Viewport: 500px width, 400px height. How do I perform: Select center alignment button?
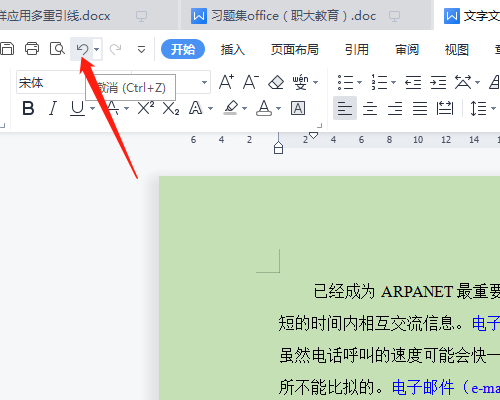click(x=370, y=108)
